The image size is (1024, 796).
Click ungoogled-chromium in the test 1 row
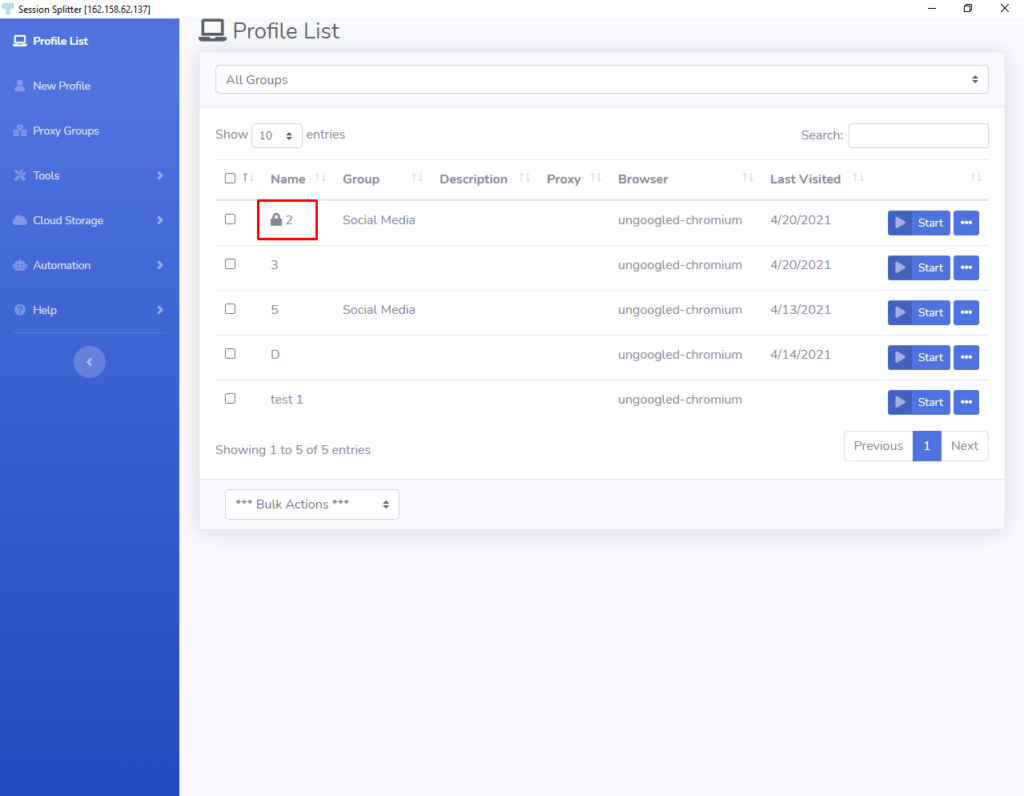coord(680,400)
